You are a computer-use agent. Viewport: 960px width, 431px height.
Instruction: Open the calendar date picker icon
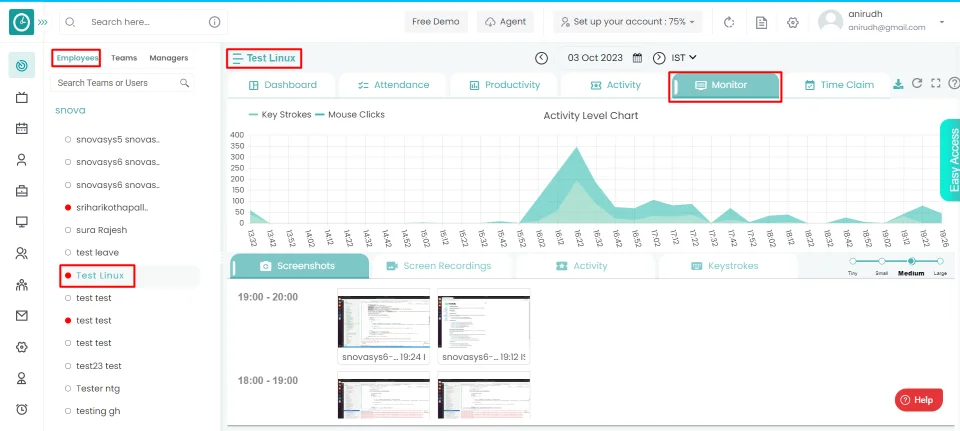click(637, 58)
